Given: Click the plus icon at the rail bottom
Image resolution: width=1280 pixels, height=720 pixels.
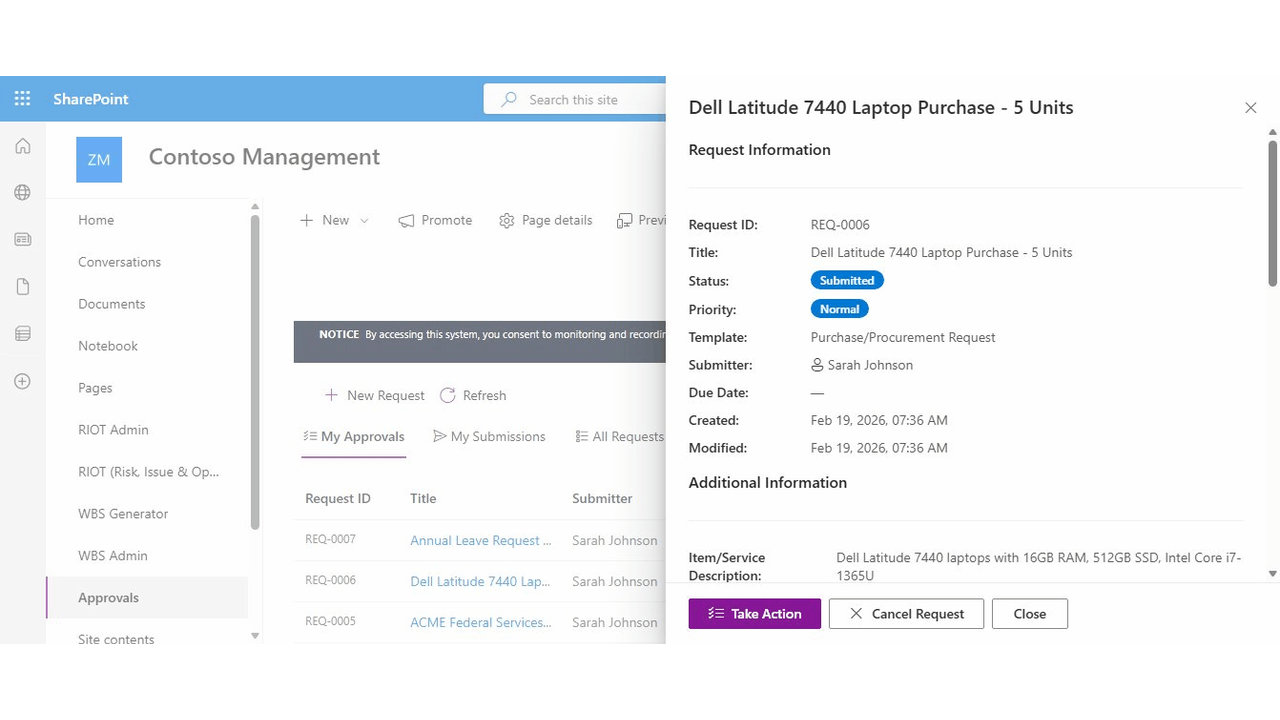Looking at the screenshot, I should tap(22, 381).
